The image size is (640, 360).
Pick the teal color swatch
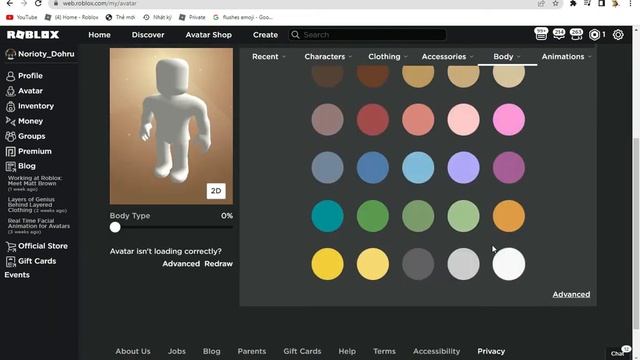(327, 216)
